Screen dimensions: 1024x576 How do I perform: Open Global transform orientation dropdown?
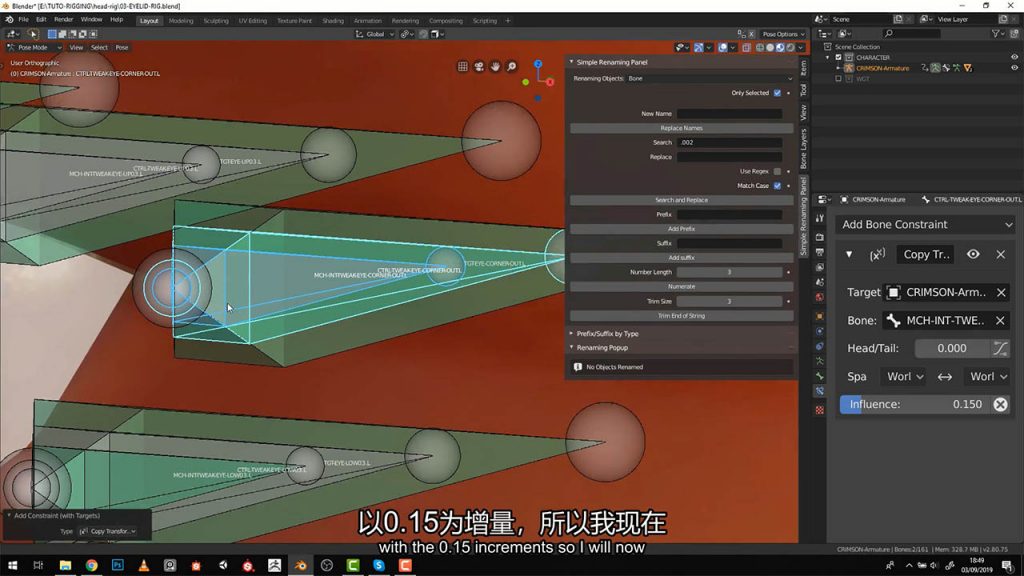coord(375,34)
